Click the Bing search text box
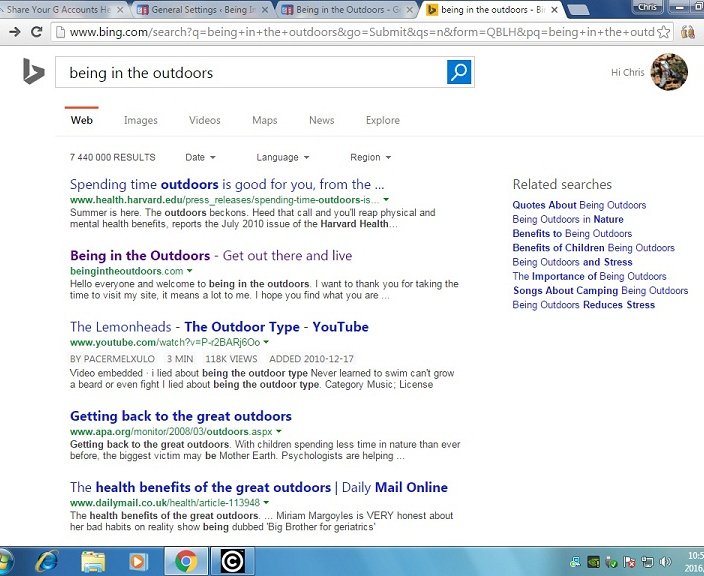Viewport: 704px width, 576px height. point(251,72)
